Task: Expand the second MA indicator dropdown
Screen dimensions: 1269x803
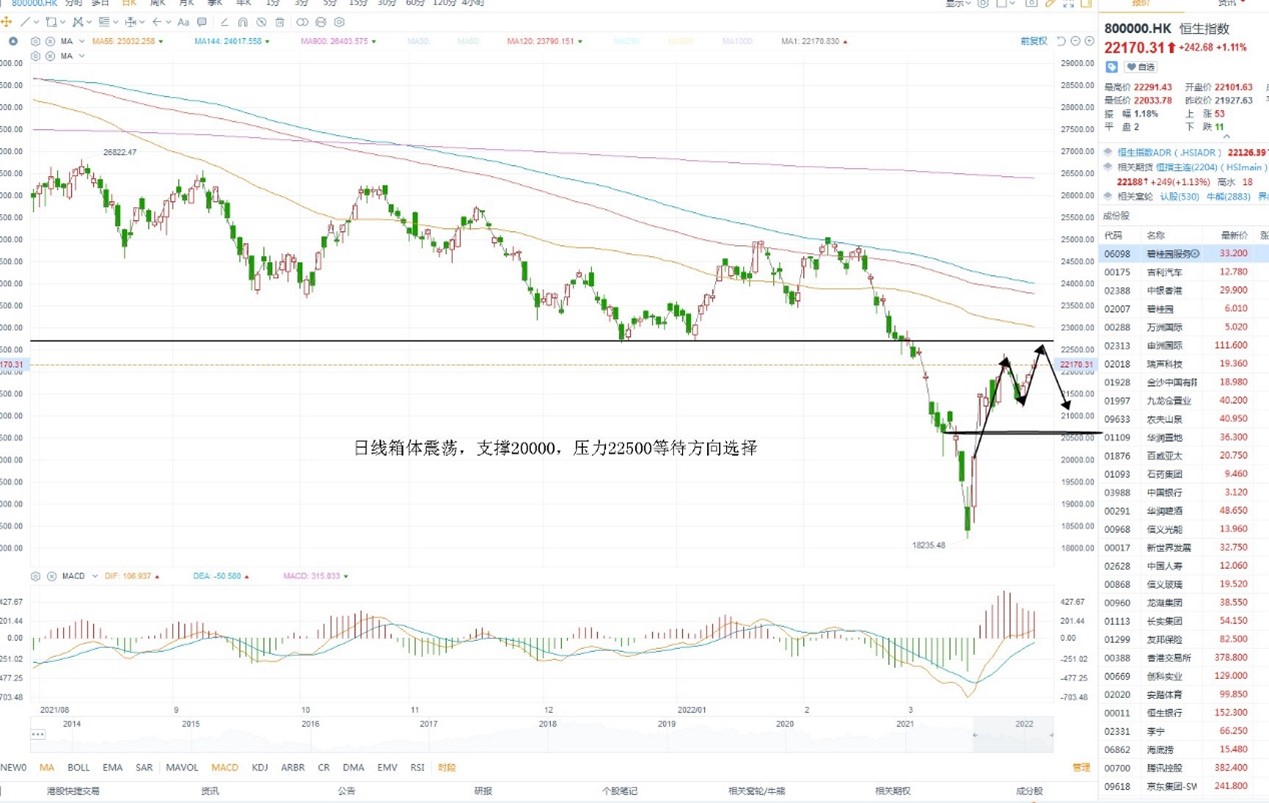Action: point(82,56)
